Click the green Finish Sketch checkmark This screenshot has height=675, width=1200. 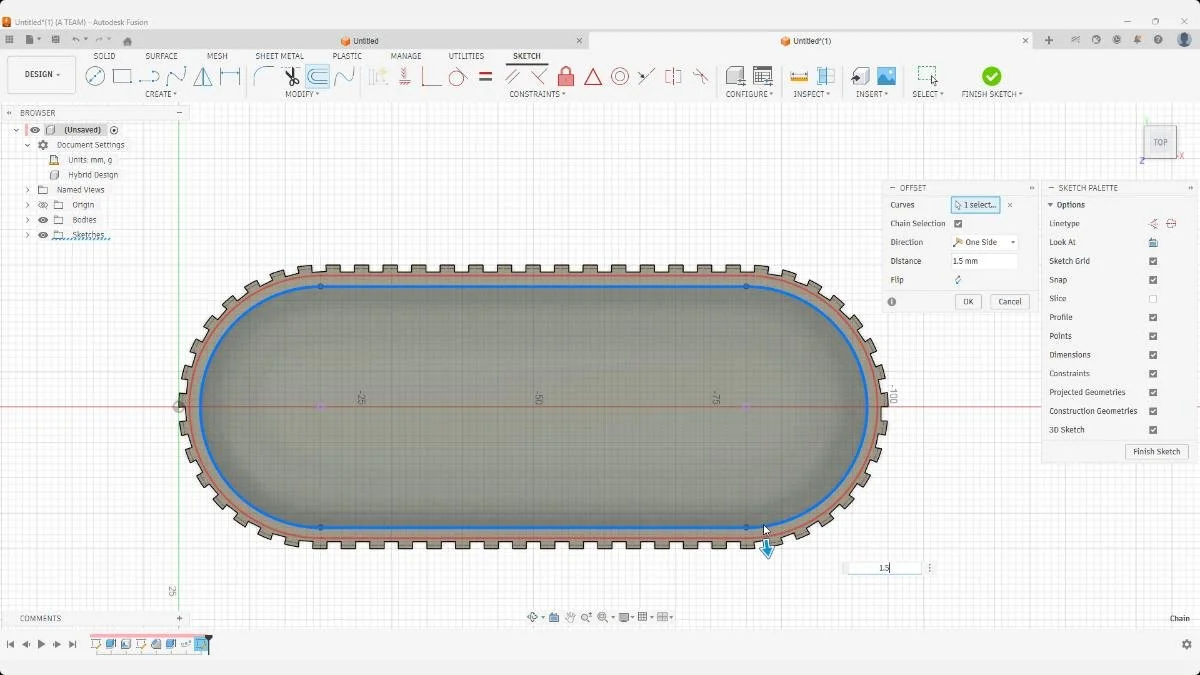pos(990,76)
